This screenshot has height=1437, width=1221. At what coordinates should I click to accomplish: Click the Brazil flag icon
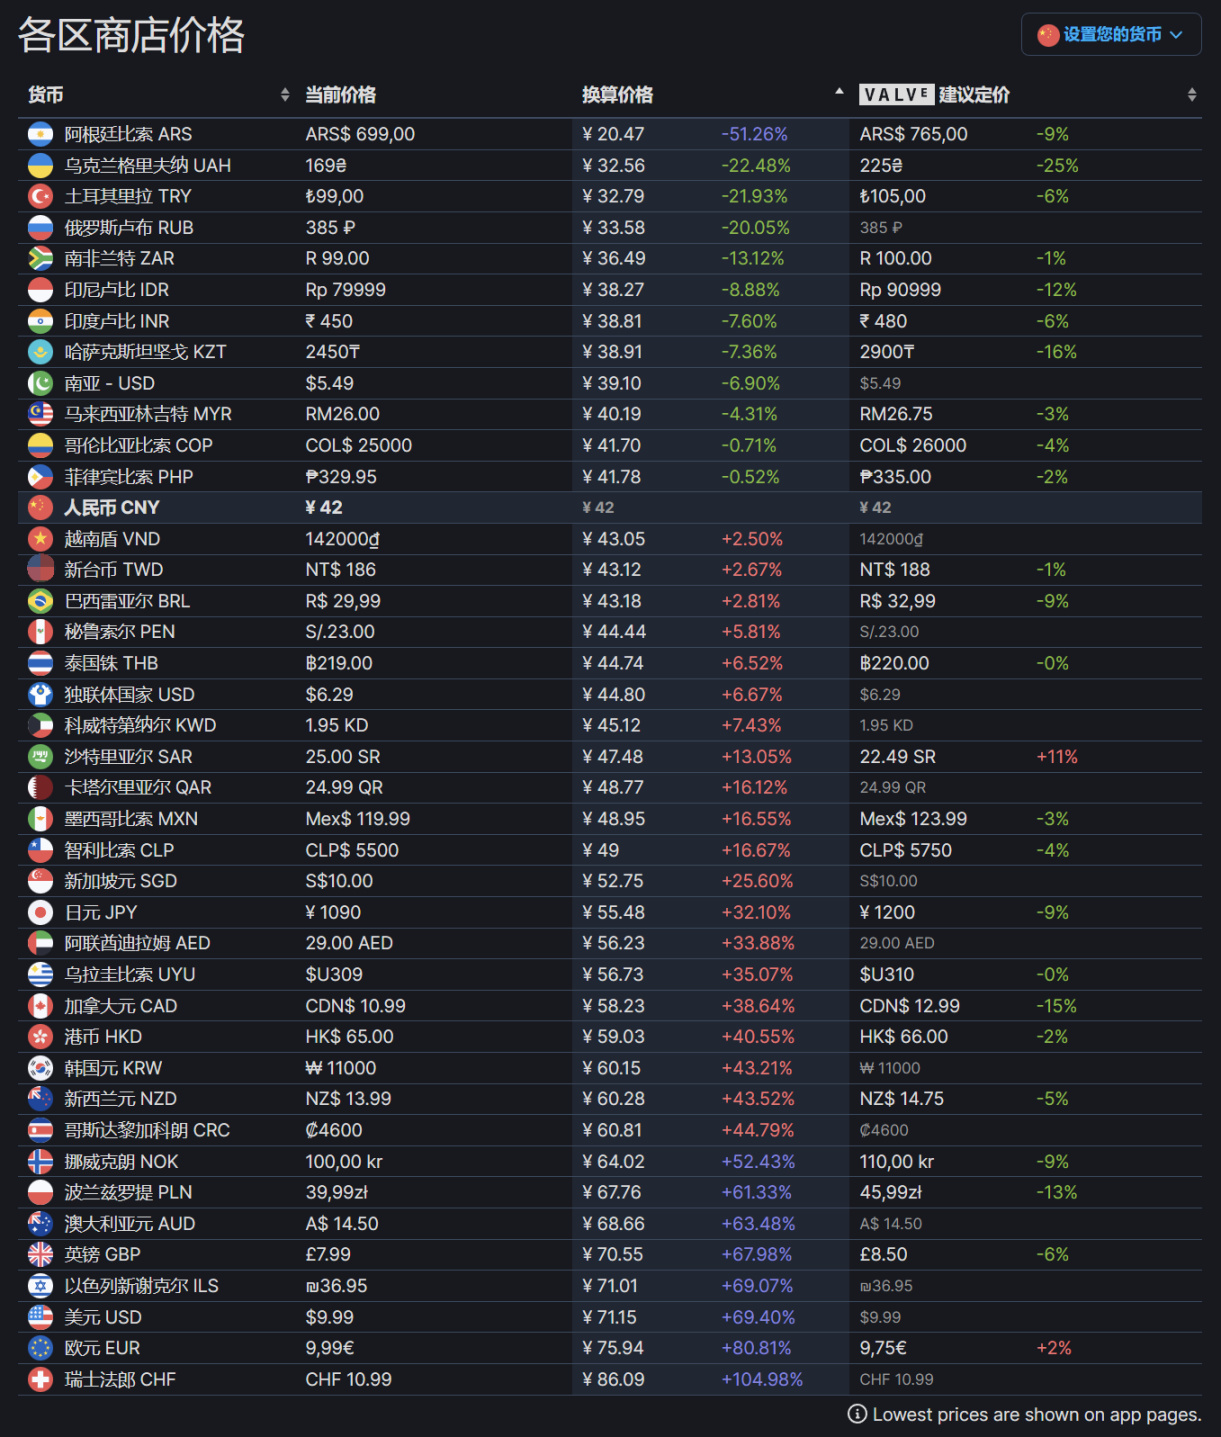coord(40,601)
